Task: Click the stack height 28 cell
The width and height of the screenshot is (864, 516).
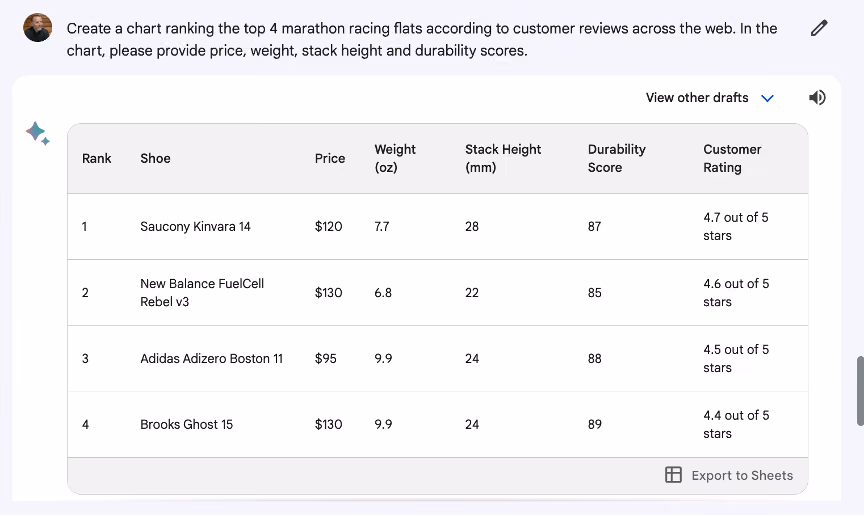Action: pos(472,227)
